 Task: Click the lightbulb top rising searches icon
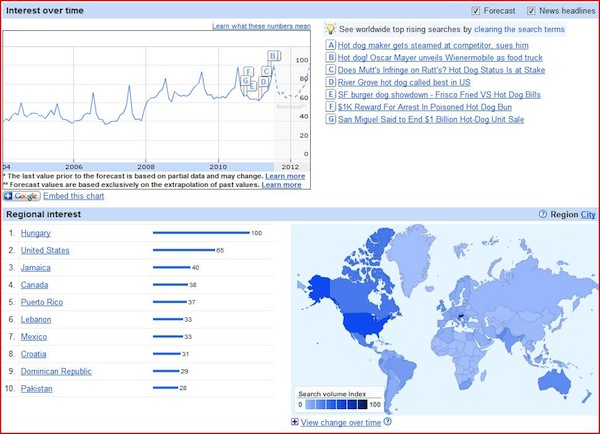(x=332, y=30)
